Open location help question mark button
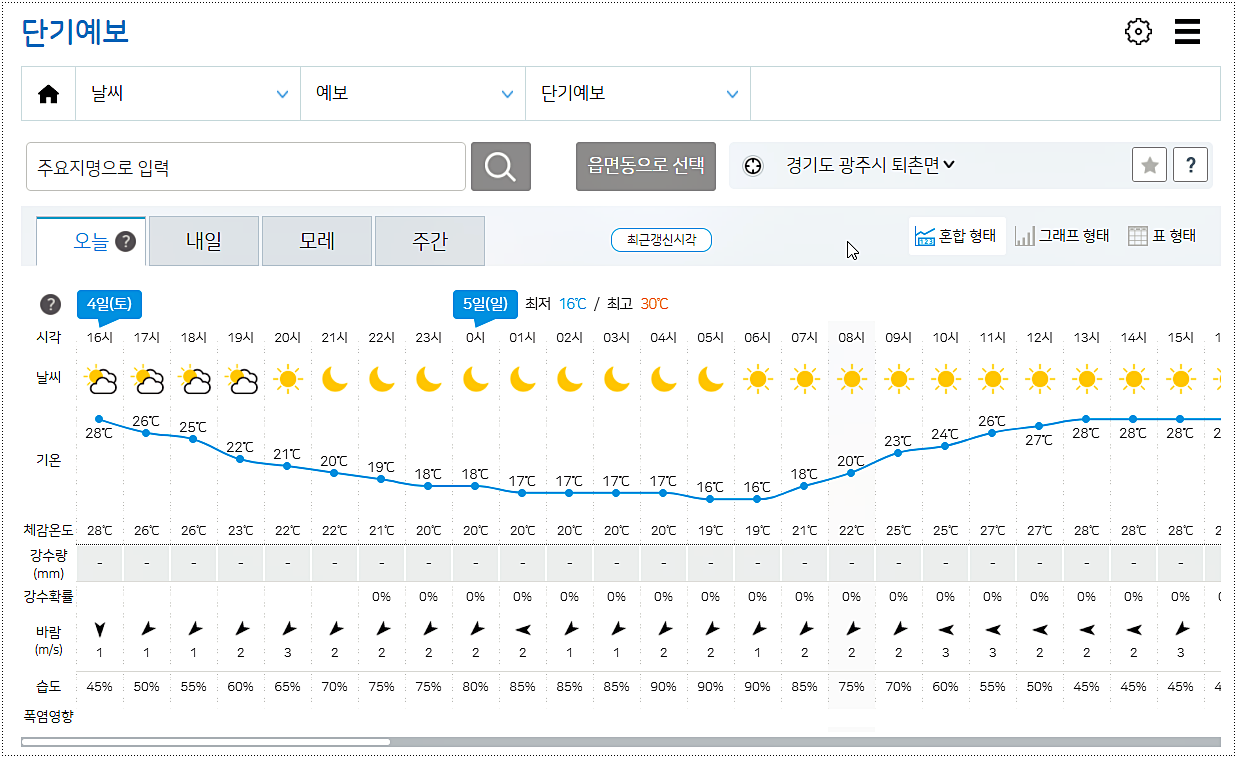The width and height of the screenshot is (1237, 758). point(1190,165)
